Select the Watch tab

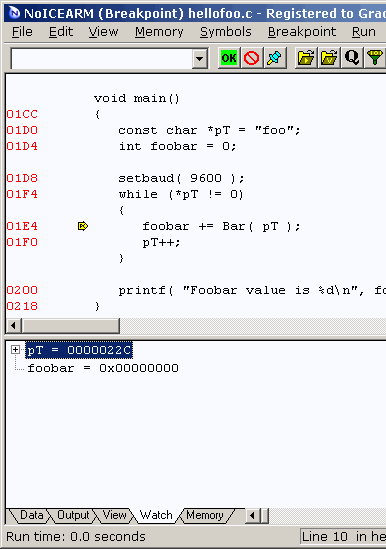[x=156, y=515]
